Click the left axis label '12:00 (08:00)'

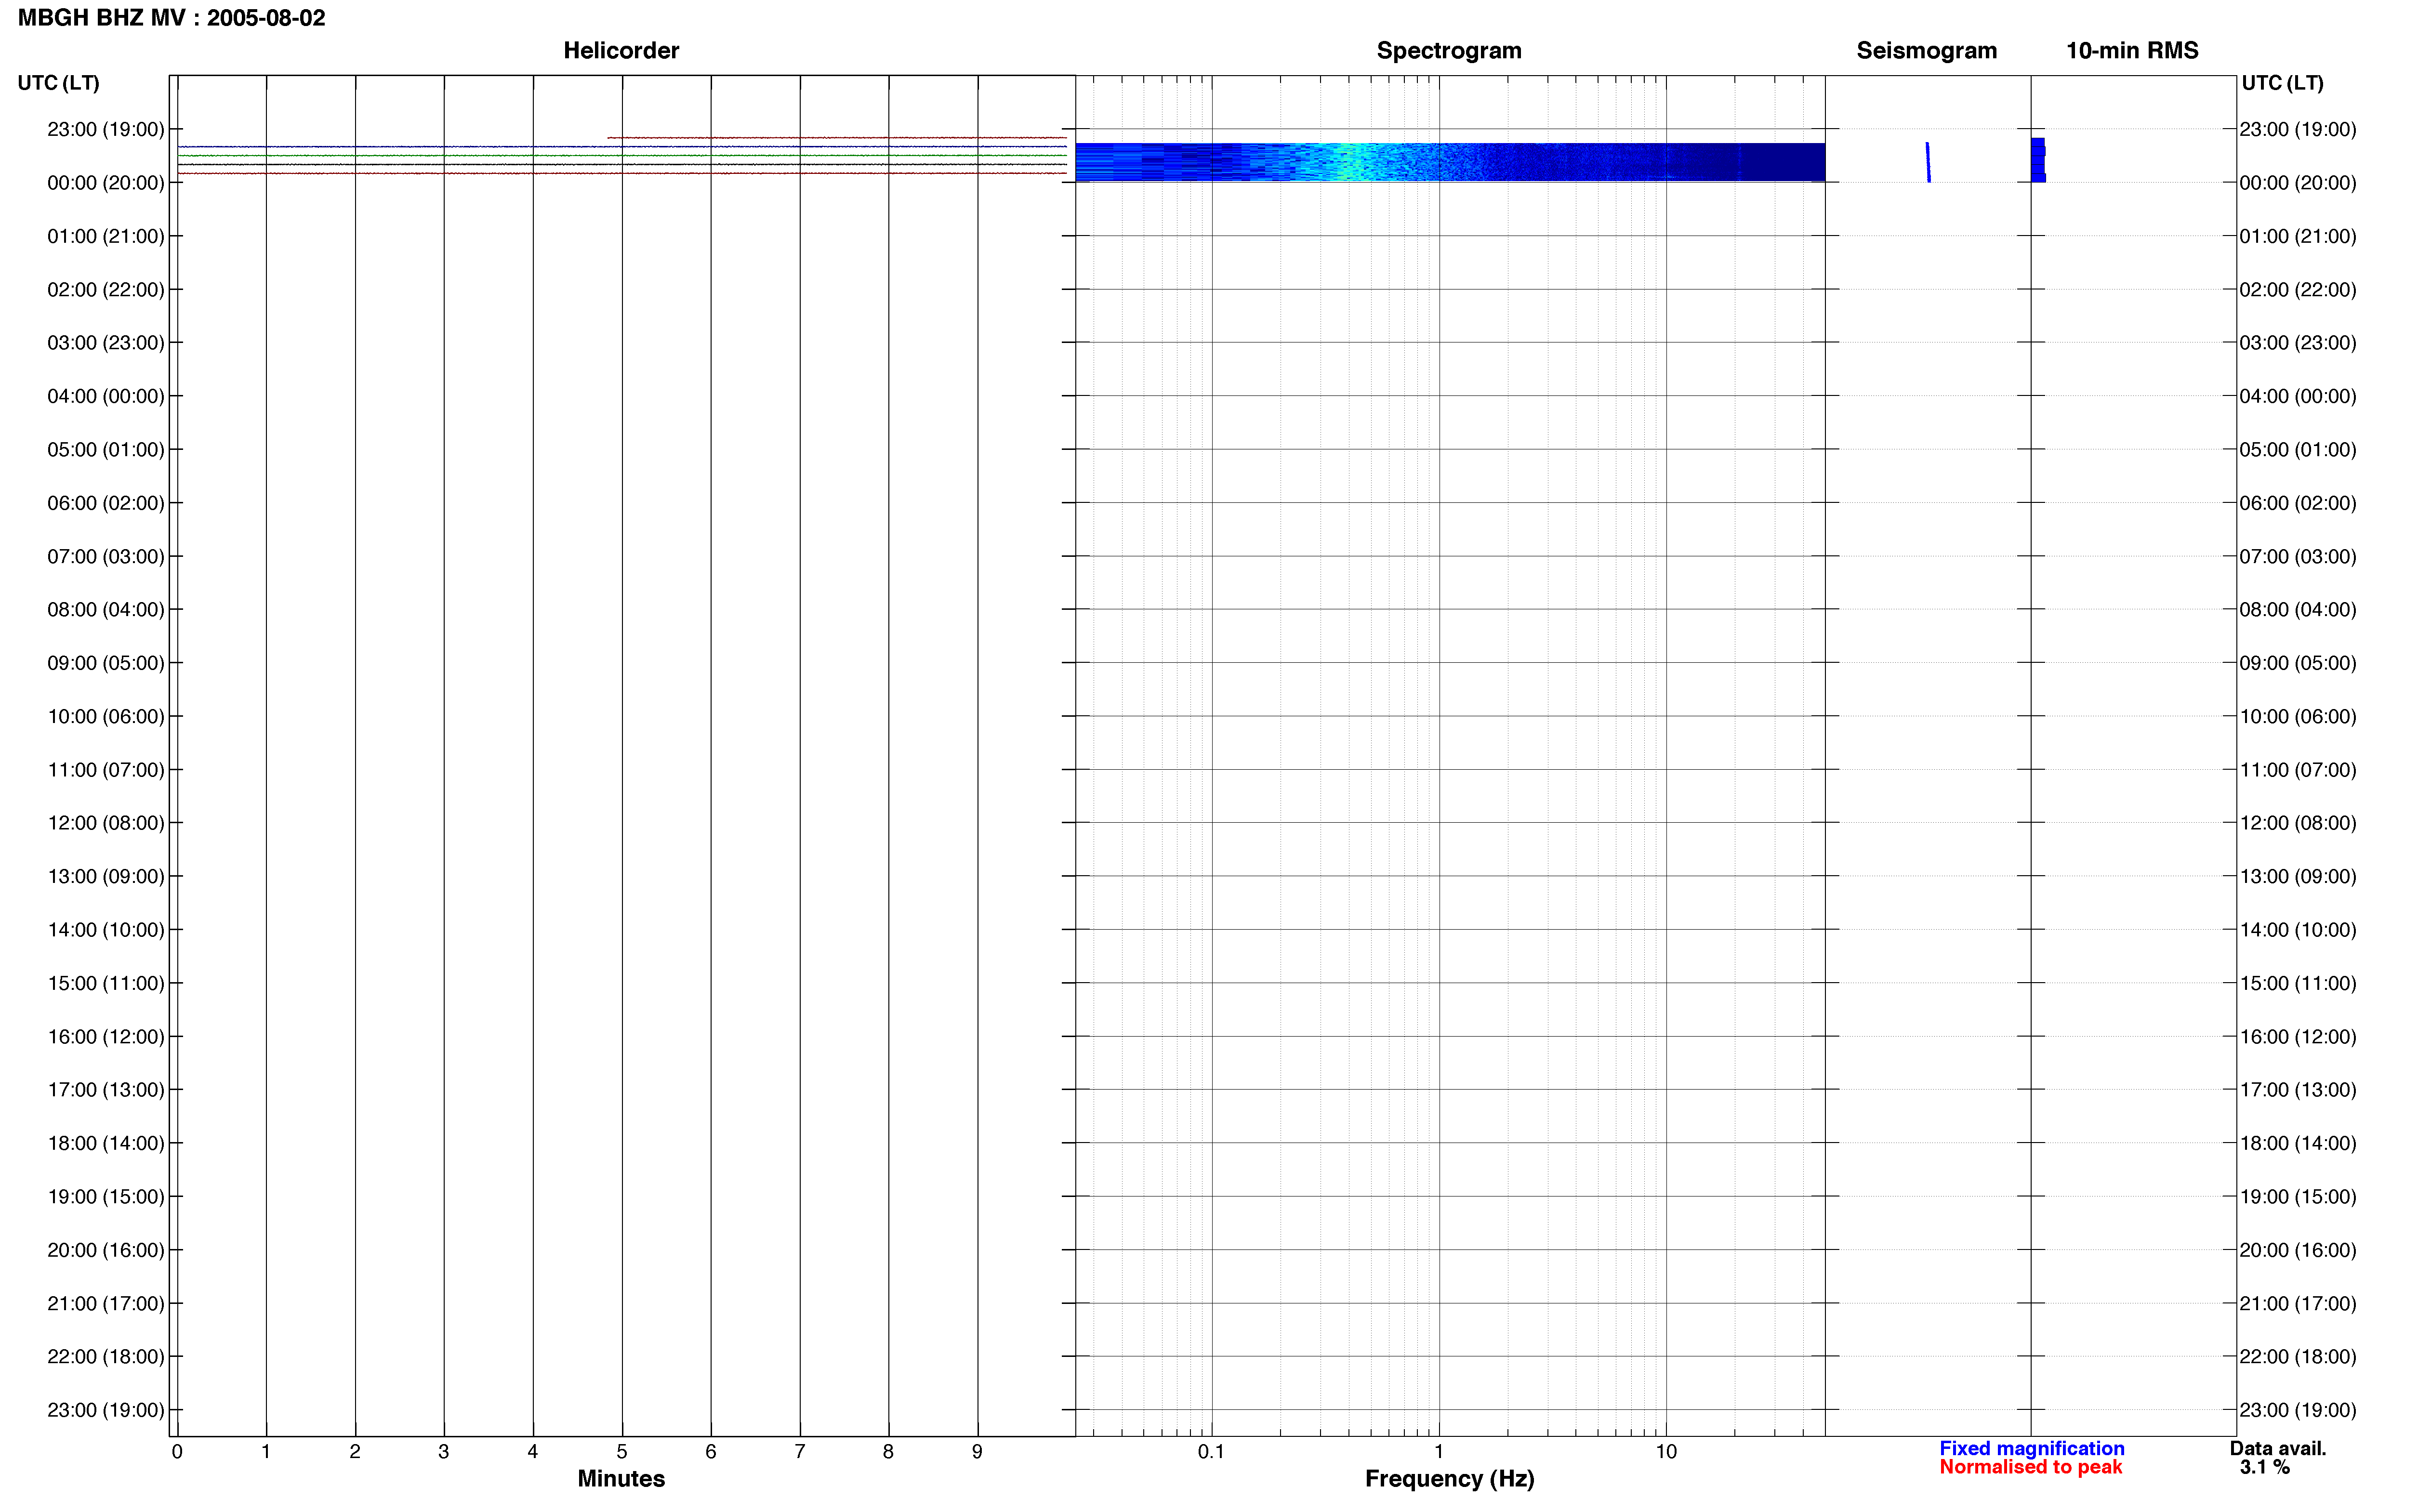click(x=106, y=823)
